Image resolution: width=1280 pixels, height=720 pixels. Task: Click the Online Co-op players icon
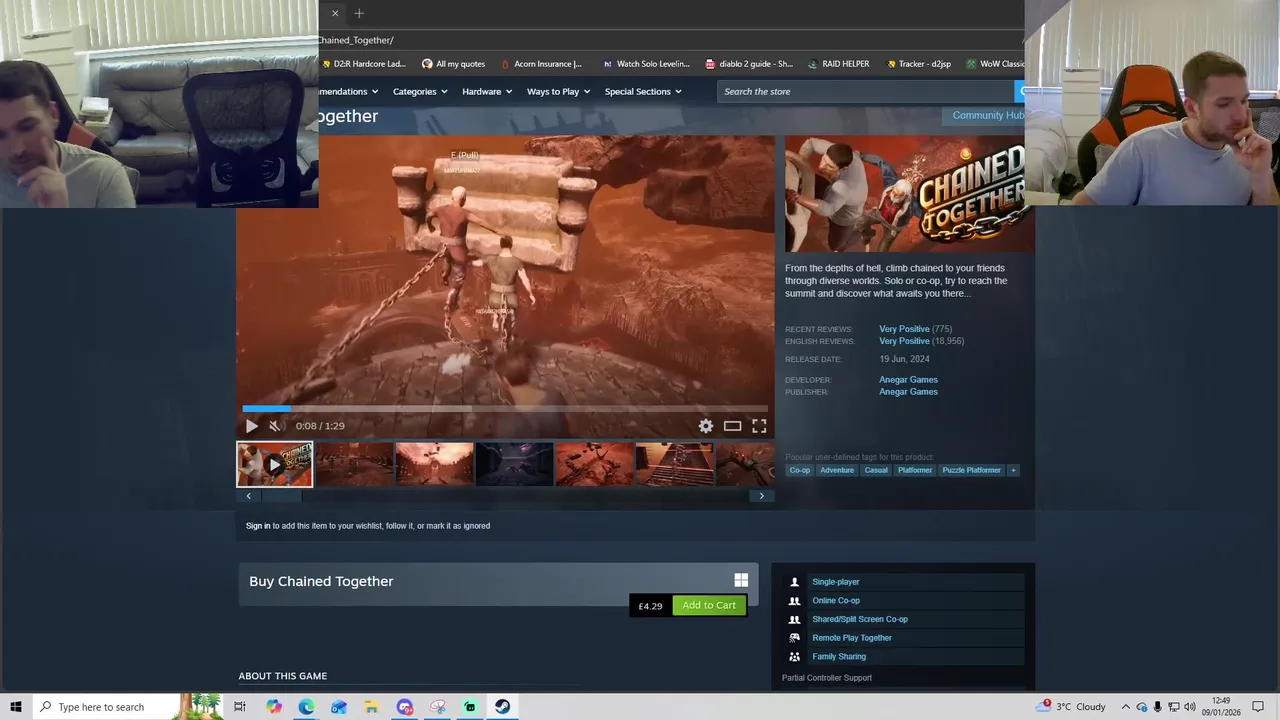coord(794,601)
